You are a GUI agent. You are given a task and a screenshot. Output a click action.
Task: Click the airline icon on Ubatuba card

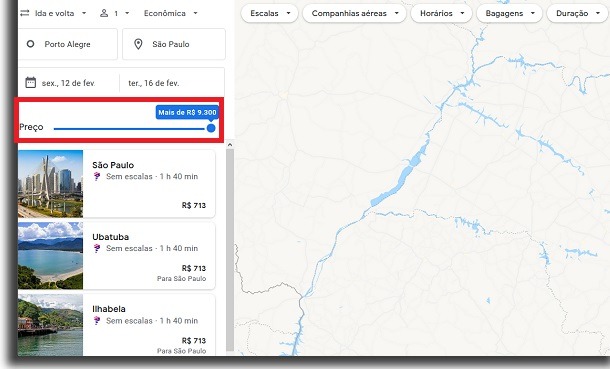point(97,248)
